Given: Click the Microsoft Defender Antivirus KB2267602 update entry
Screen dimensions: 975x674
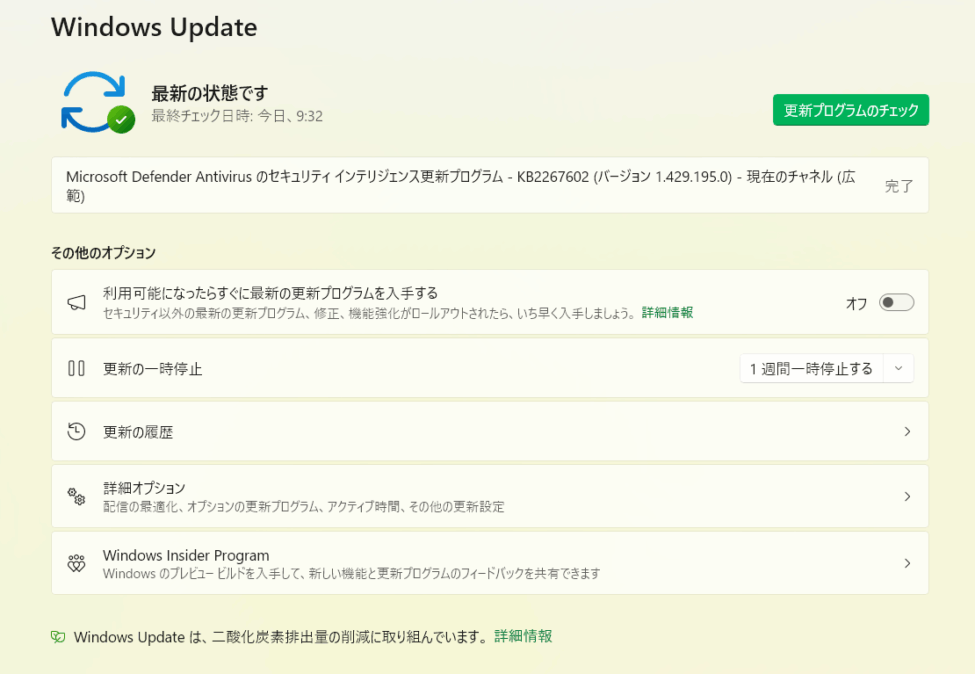Looking at the screenshot, I should click(x=490, y=185).
